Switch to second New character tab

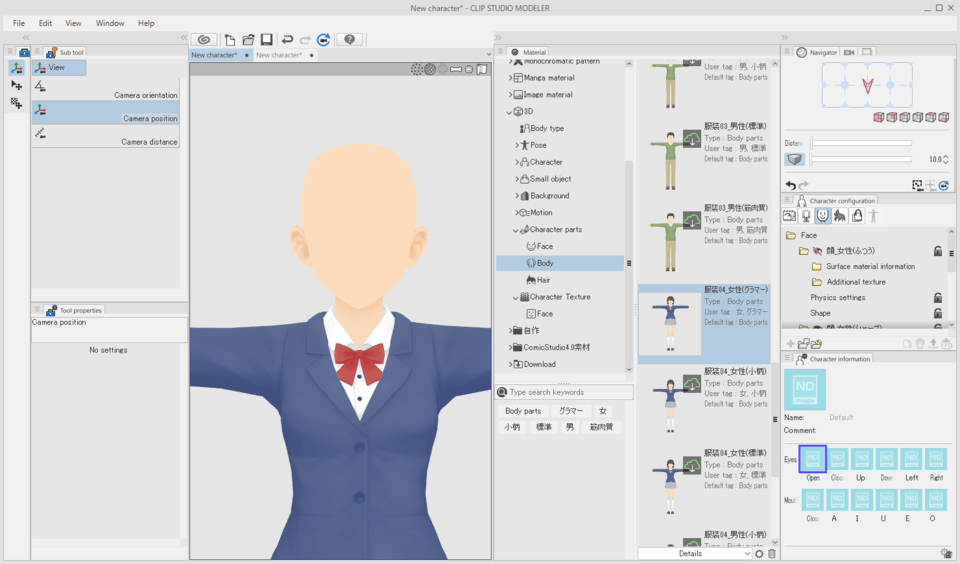pos(285,55)
